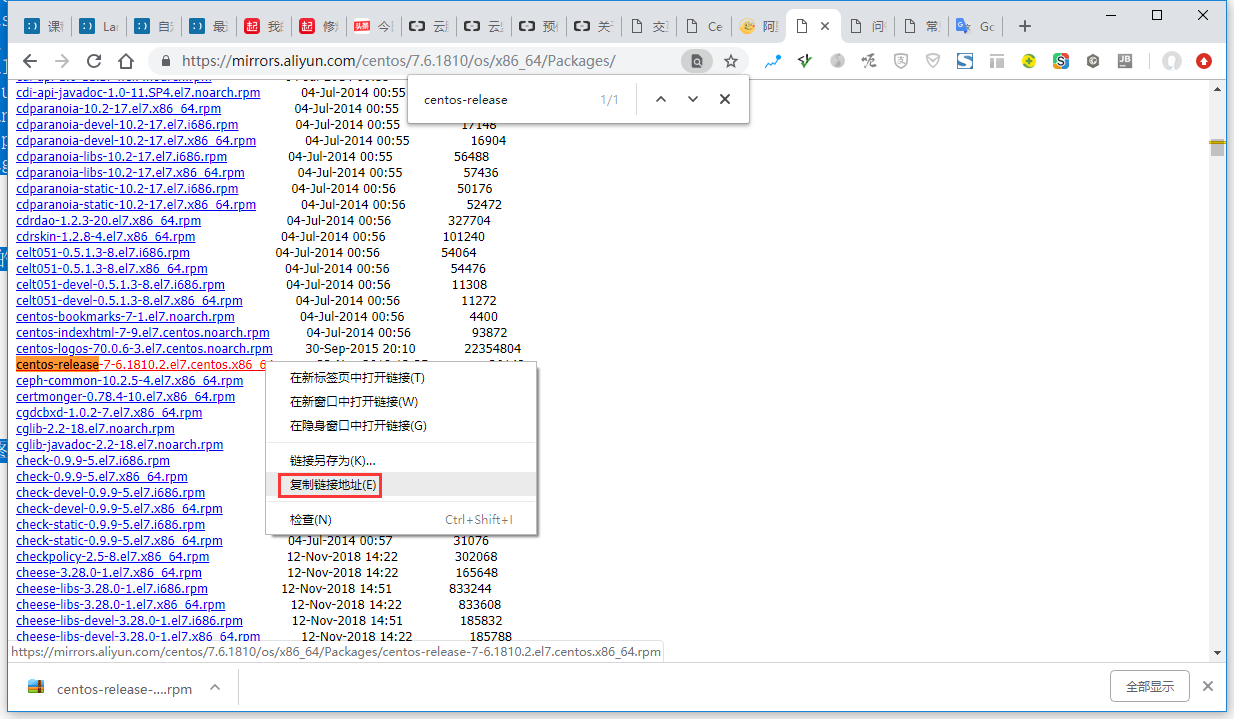Choose 检查(N) from the context menu

(310, 520)
